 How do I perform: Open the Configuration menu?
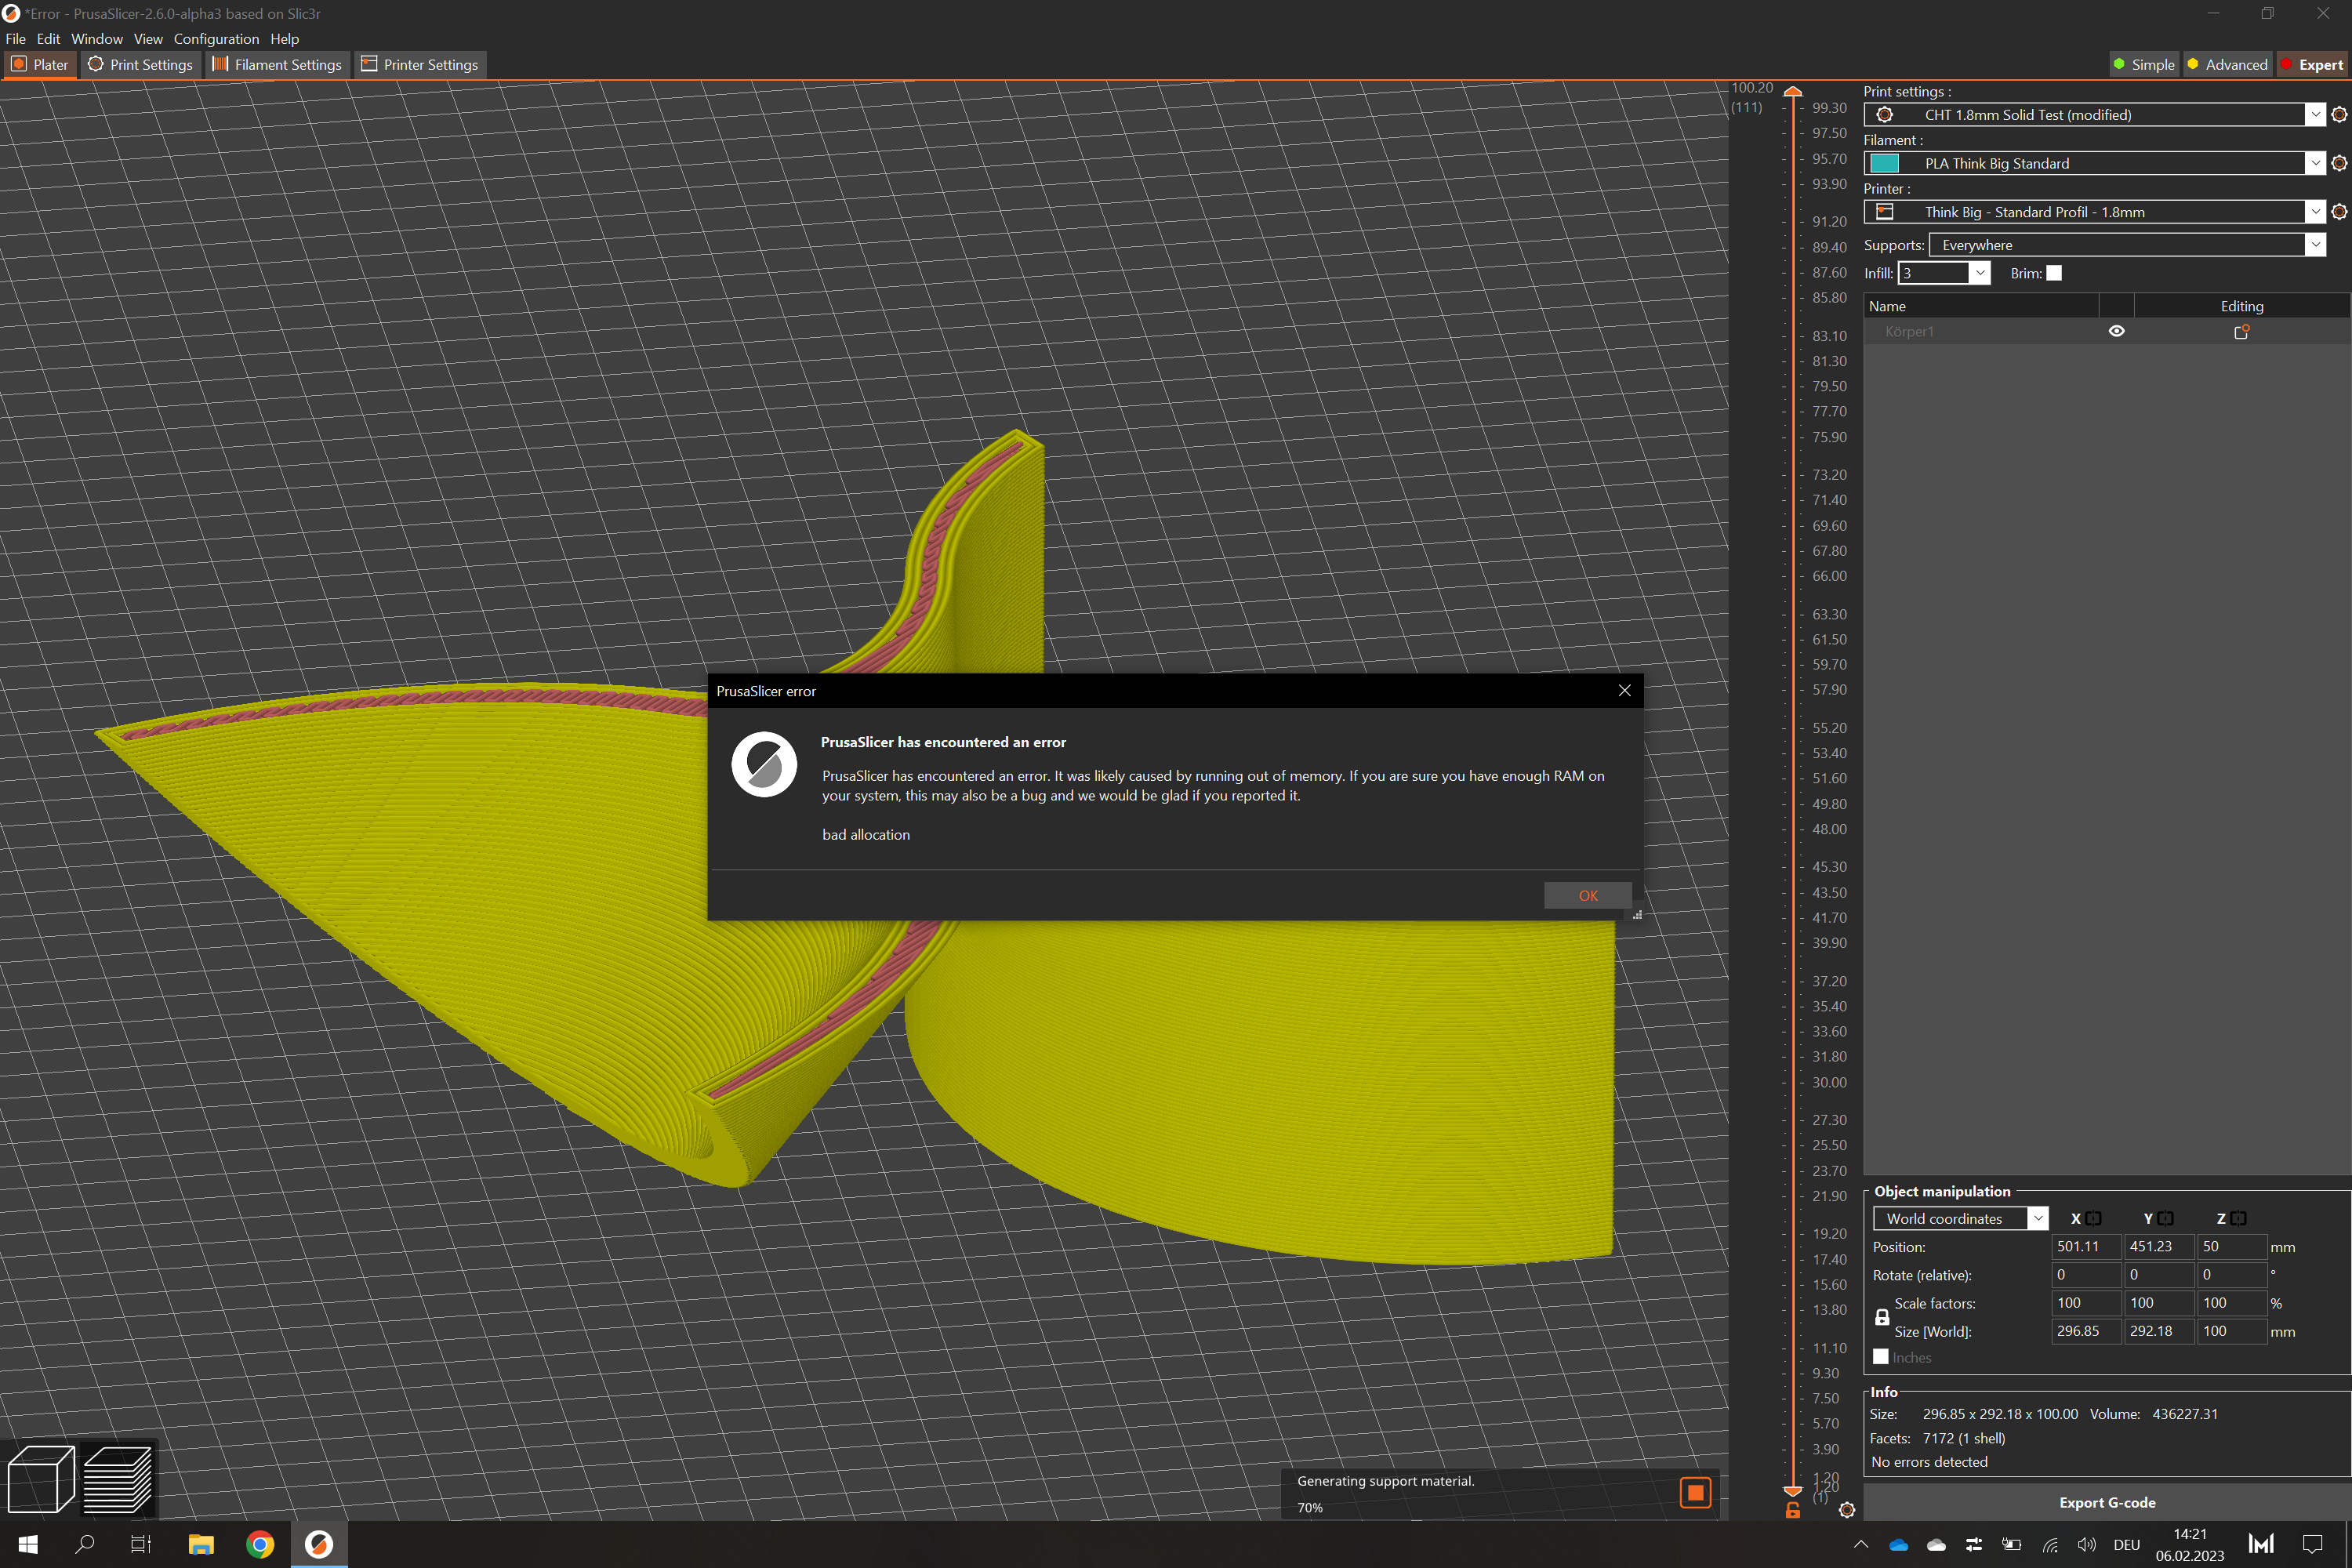[x=216, y=38]
